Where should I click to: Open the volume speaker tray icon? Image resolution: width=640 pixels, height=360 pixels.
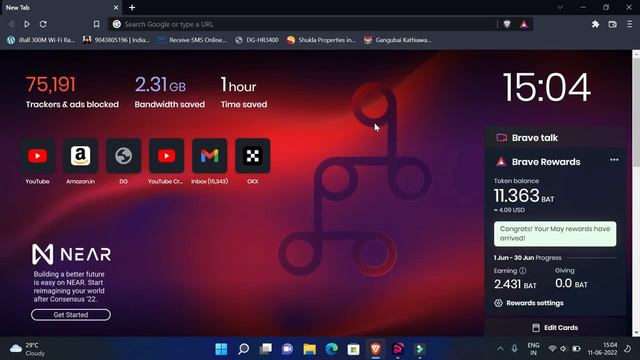point(564,349)
